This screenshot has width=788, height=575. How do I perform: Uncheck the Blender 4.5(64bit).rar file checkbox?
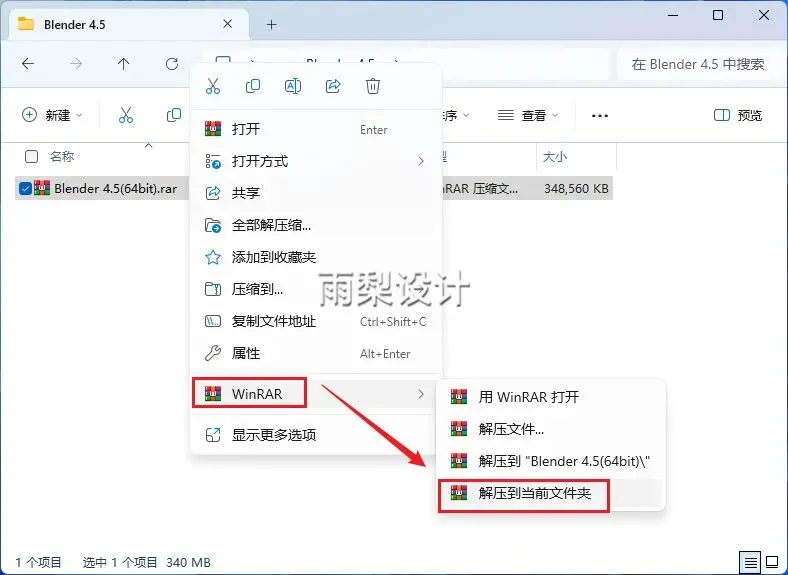(x=25, y=188)
